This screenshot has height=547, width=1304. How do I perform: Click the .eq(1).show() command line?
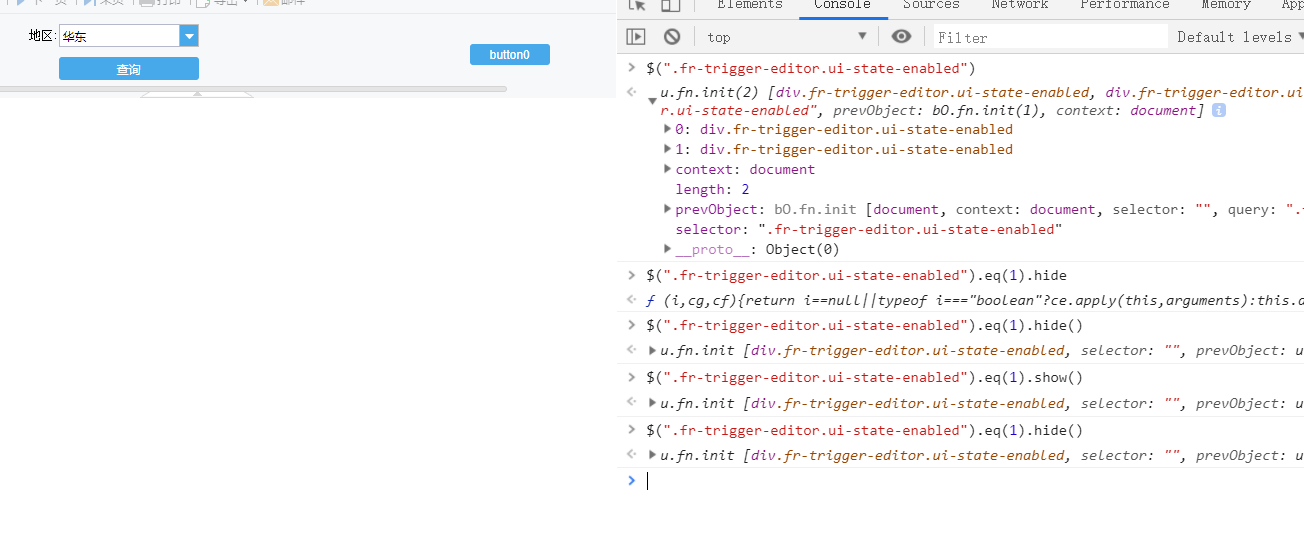coord(865,377)
